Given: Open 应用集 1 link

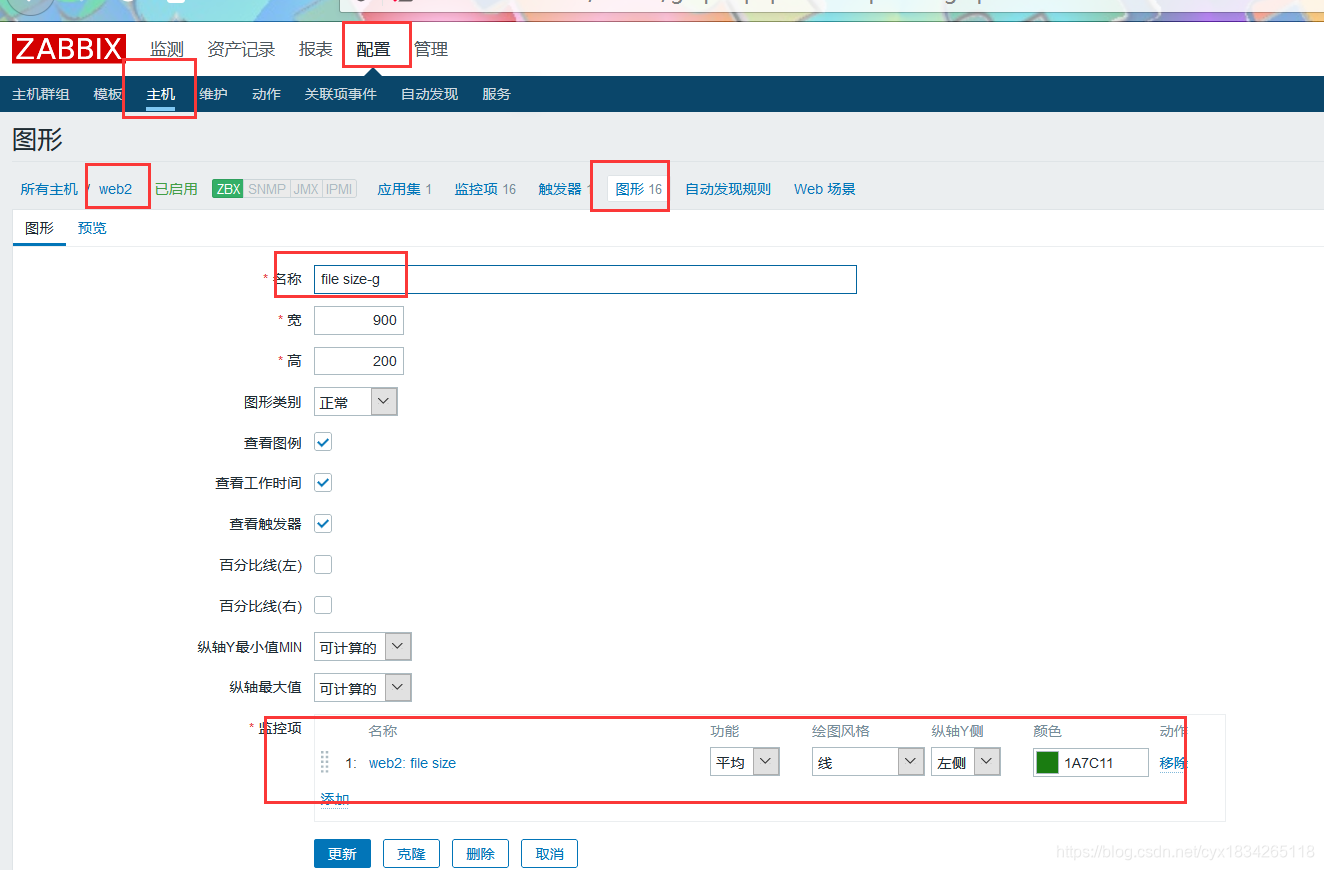Looking at the screenshot, I should 404,189.
